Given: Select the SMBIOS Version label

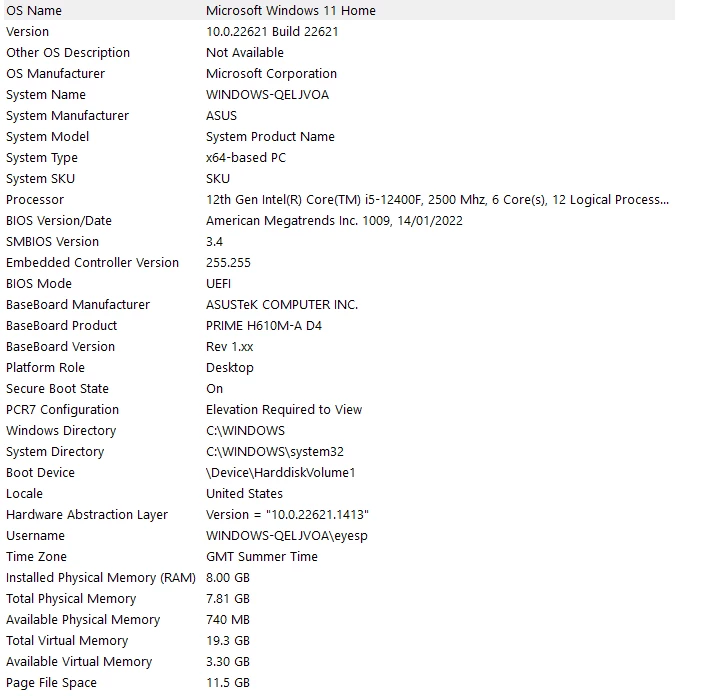Looking at the screenshot, I should (x=52, y=242).
